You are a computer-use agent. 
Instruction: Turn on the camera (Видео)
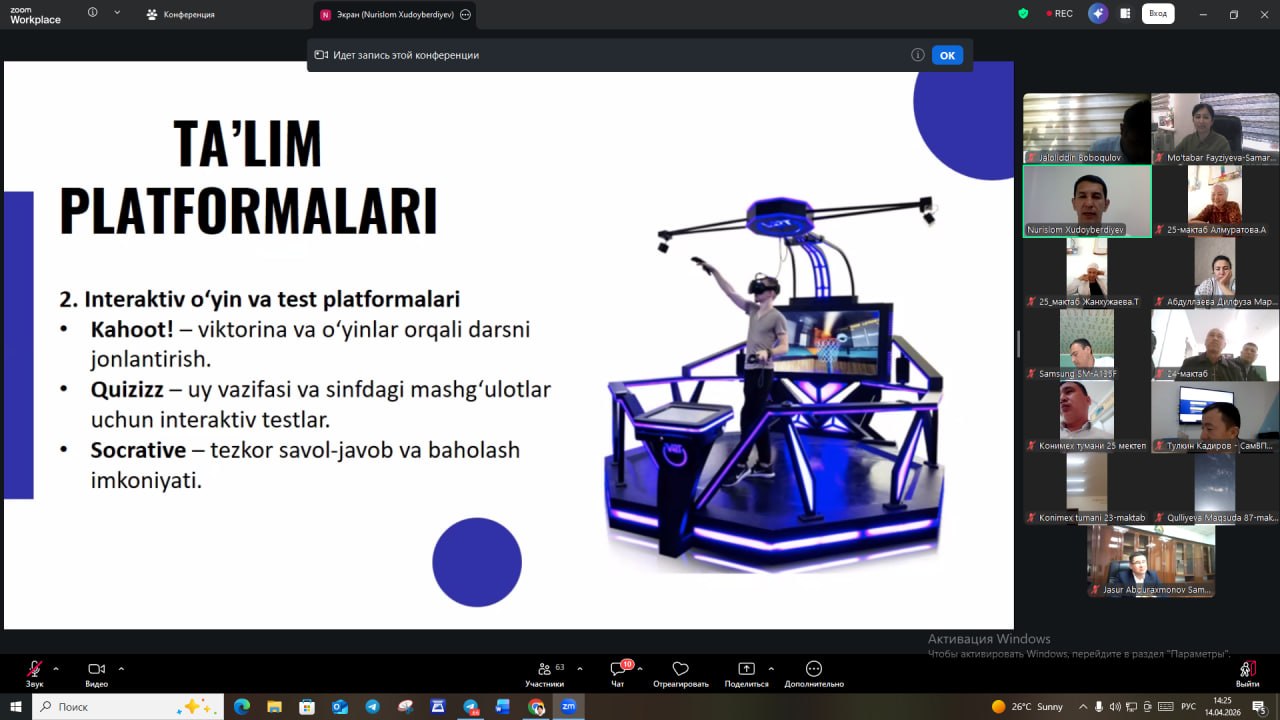tap(96, 670)
